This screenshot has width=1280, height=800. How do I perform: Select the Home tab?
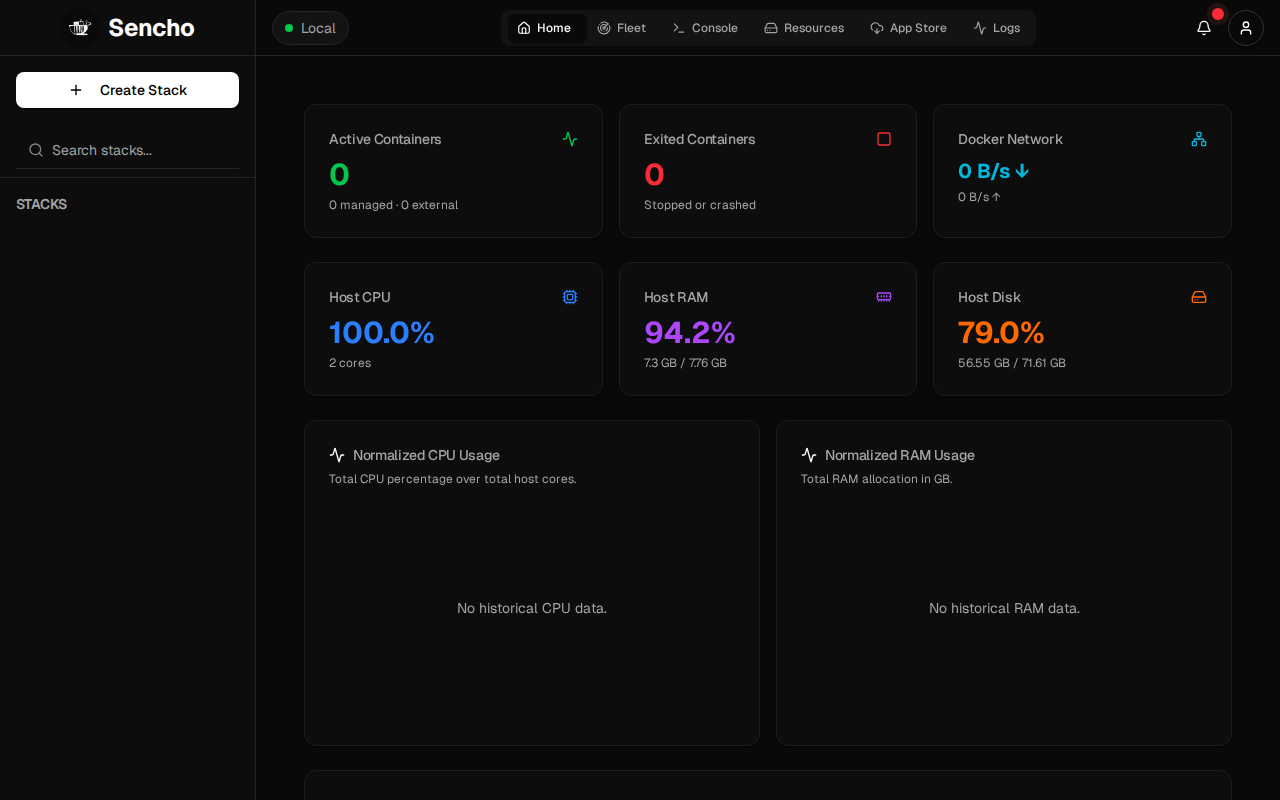(545, 28)
